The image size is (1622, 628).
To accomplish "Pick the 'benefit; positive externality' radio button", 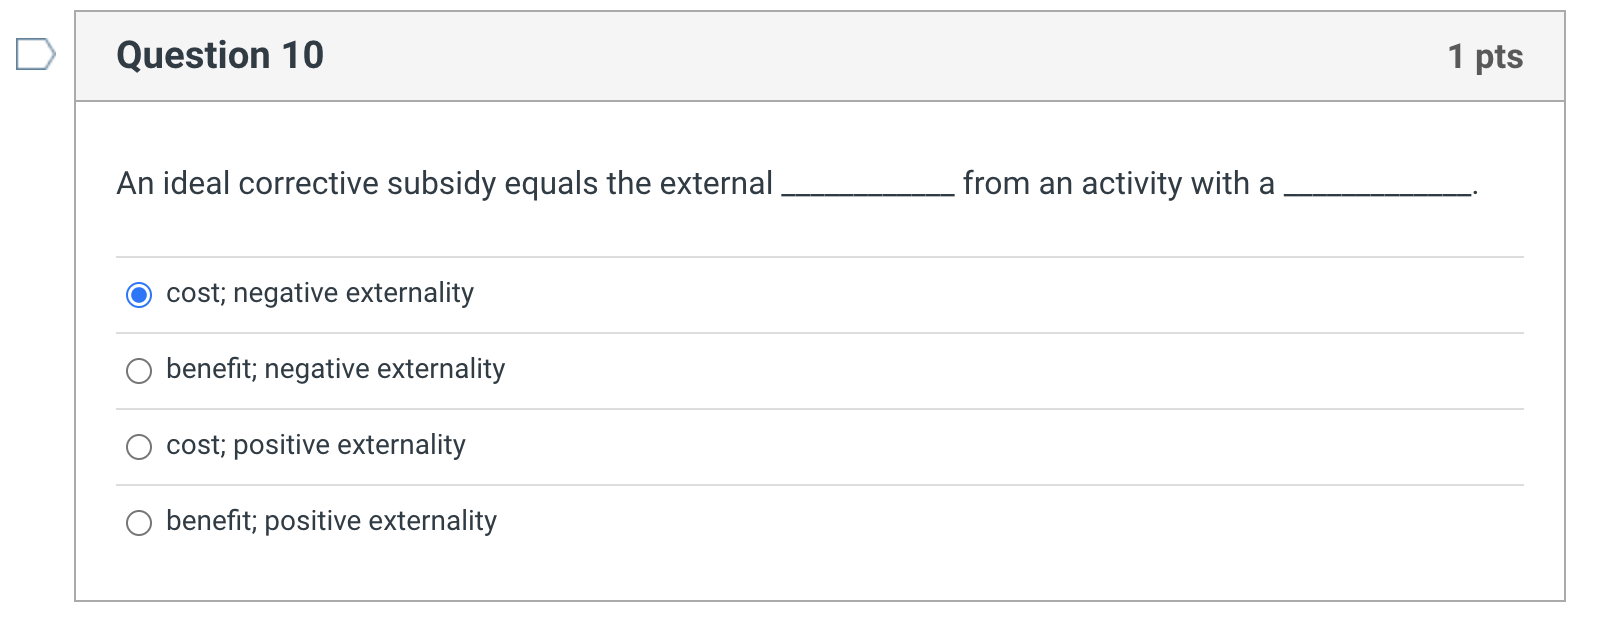I will coord(140,522).
